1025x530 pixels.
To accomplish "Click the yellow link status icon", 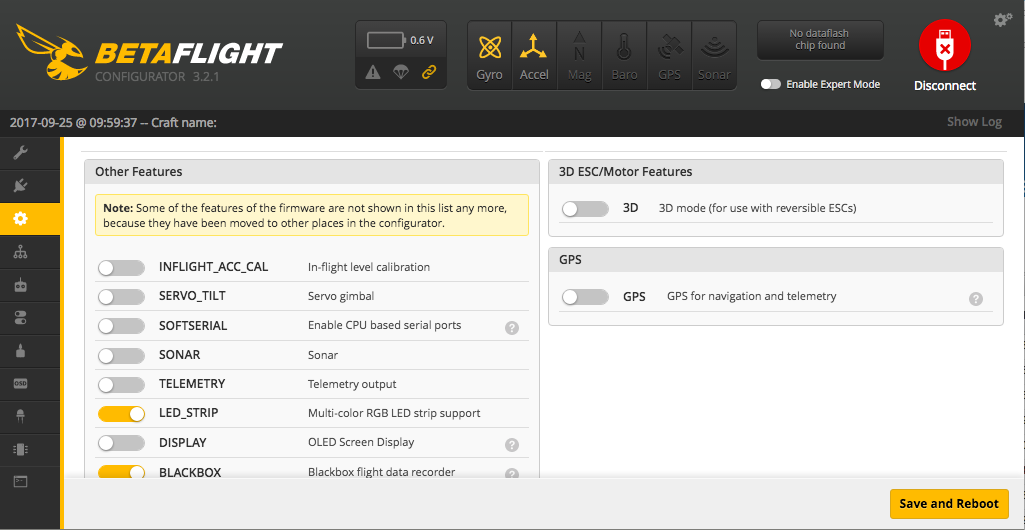I will [x=429, y=73].
